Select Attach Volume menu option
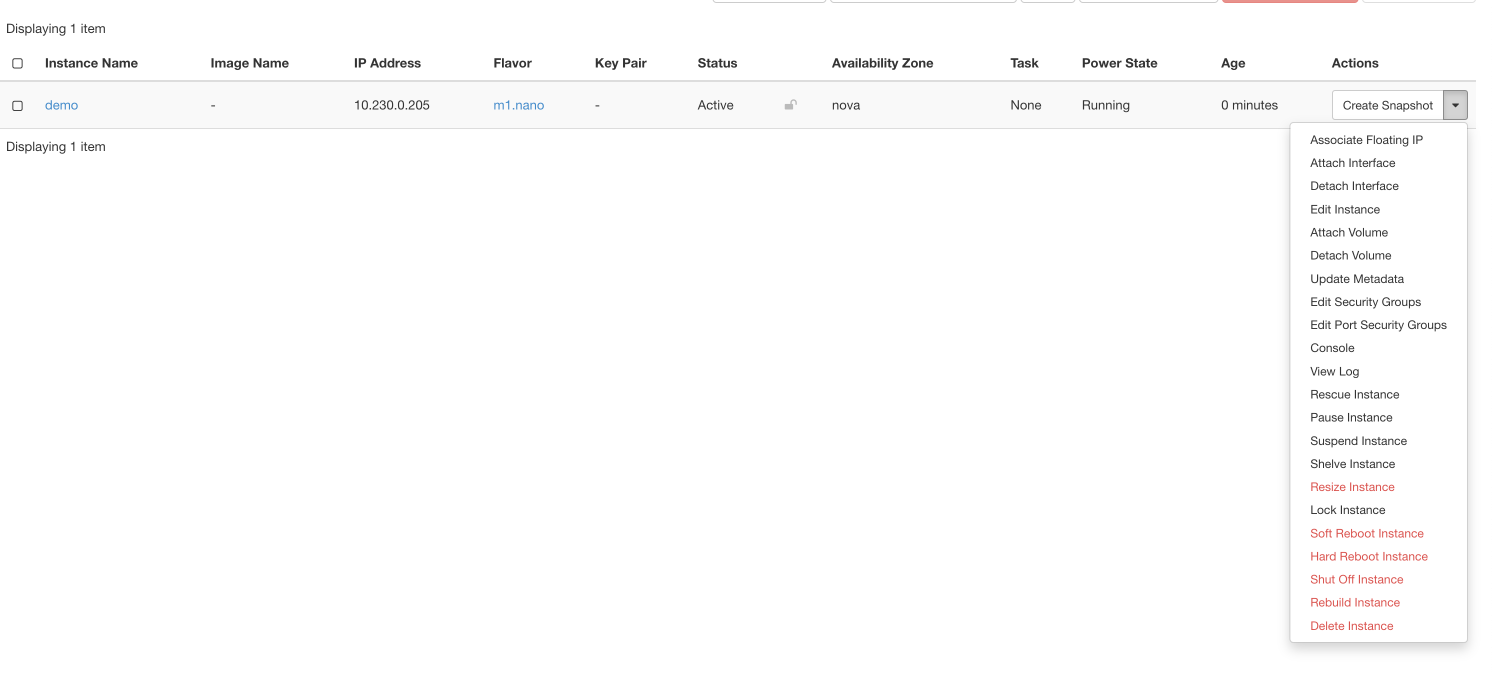The image size is (1502, 676). pos(1349,232)
